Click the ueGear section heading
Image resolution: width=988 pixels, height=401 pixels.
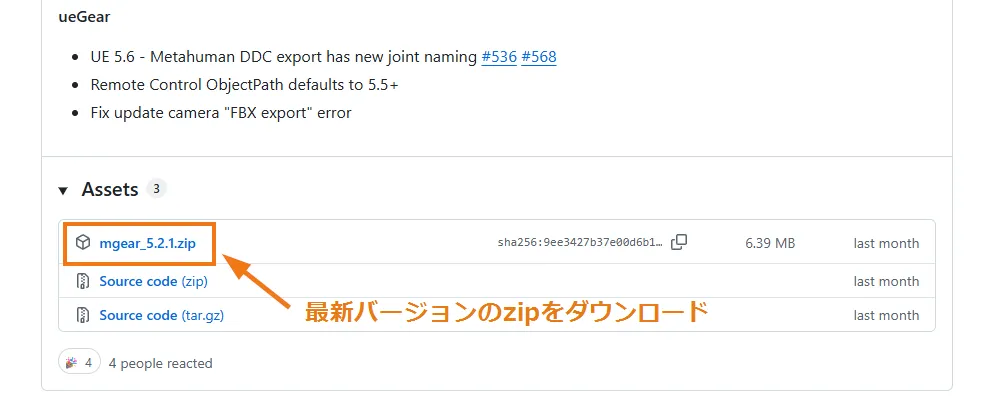(x=83, y=18)
